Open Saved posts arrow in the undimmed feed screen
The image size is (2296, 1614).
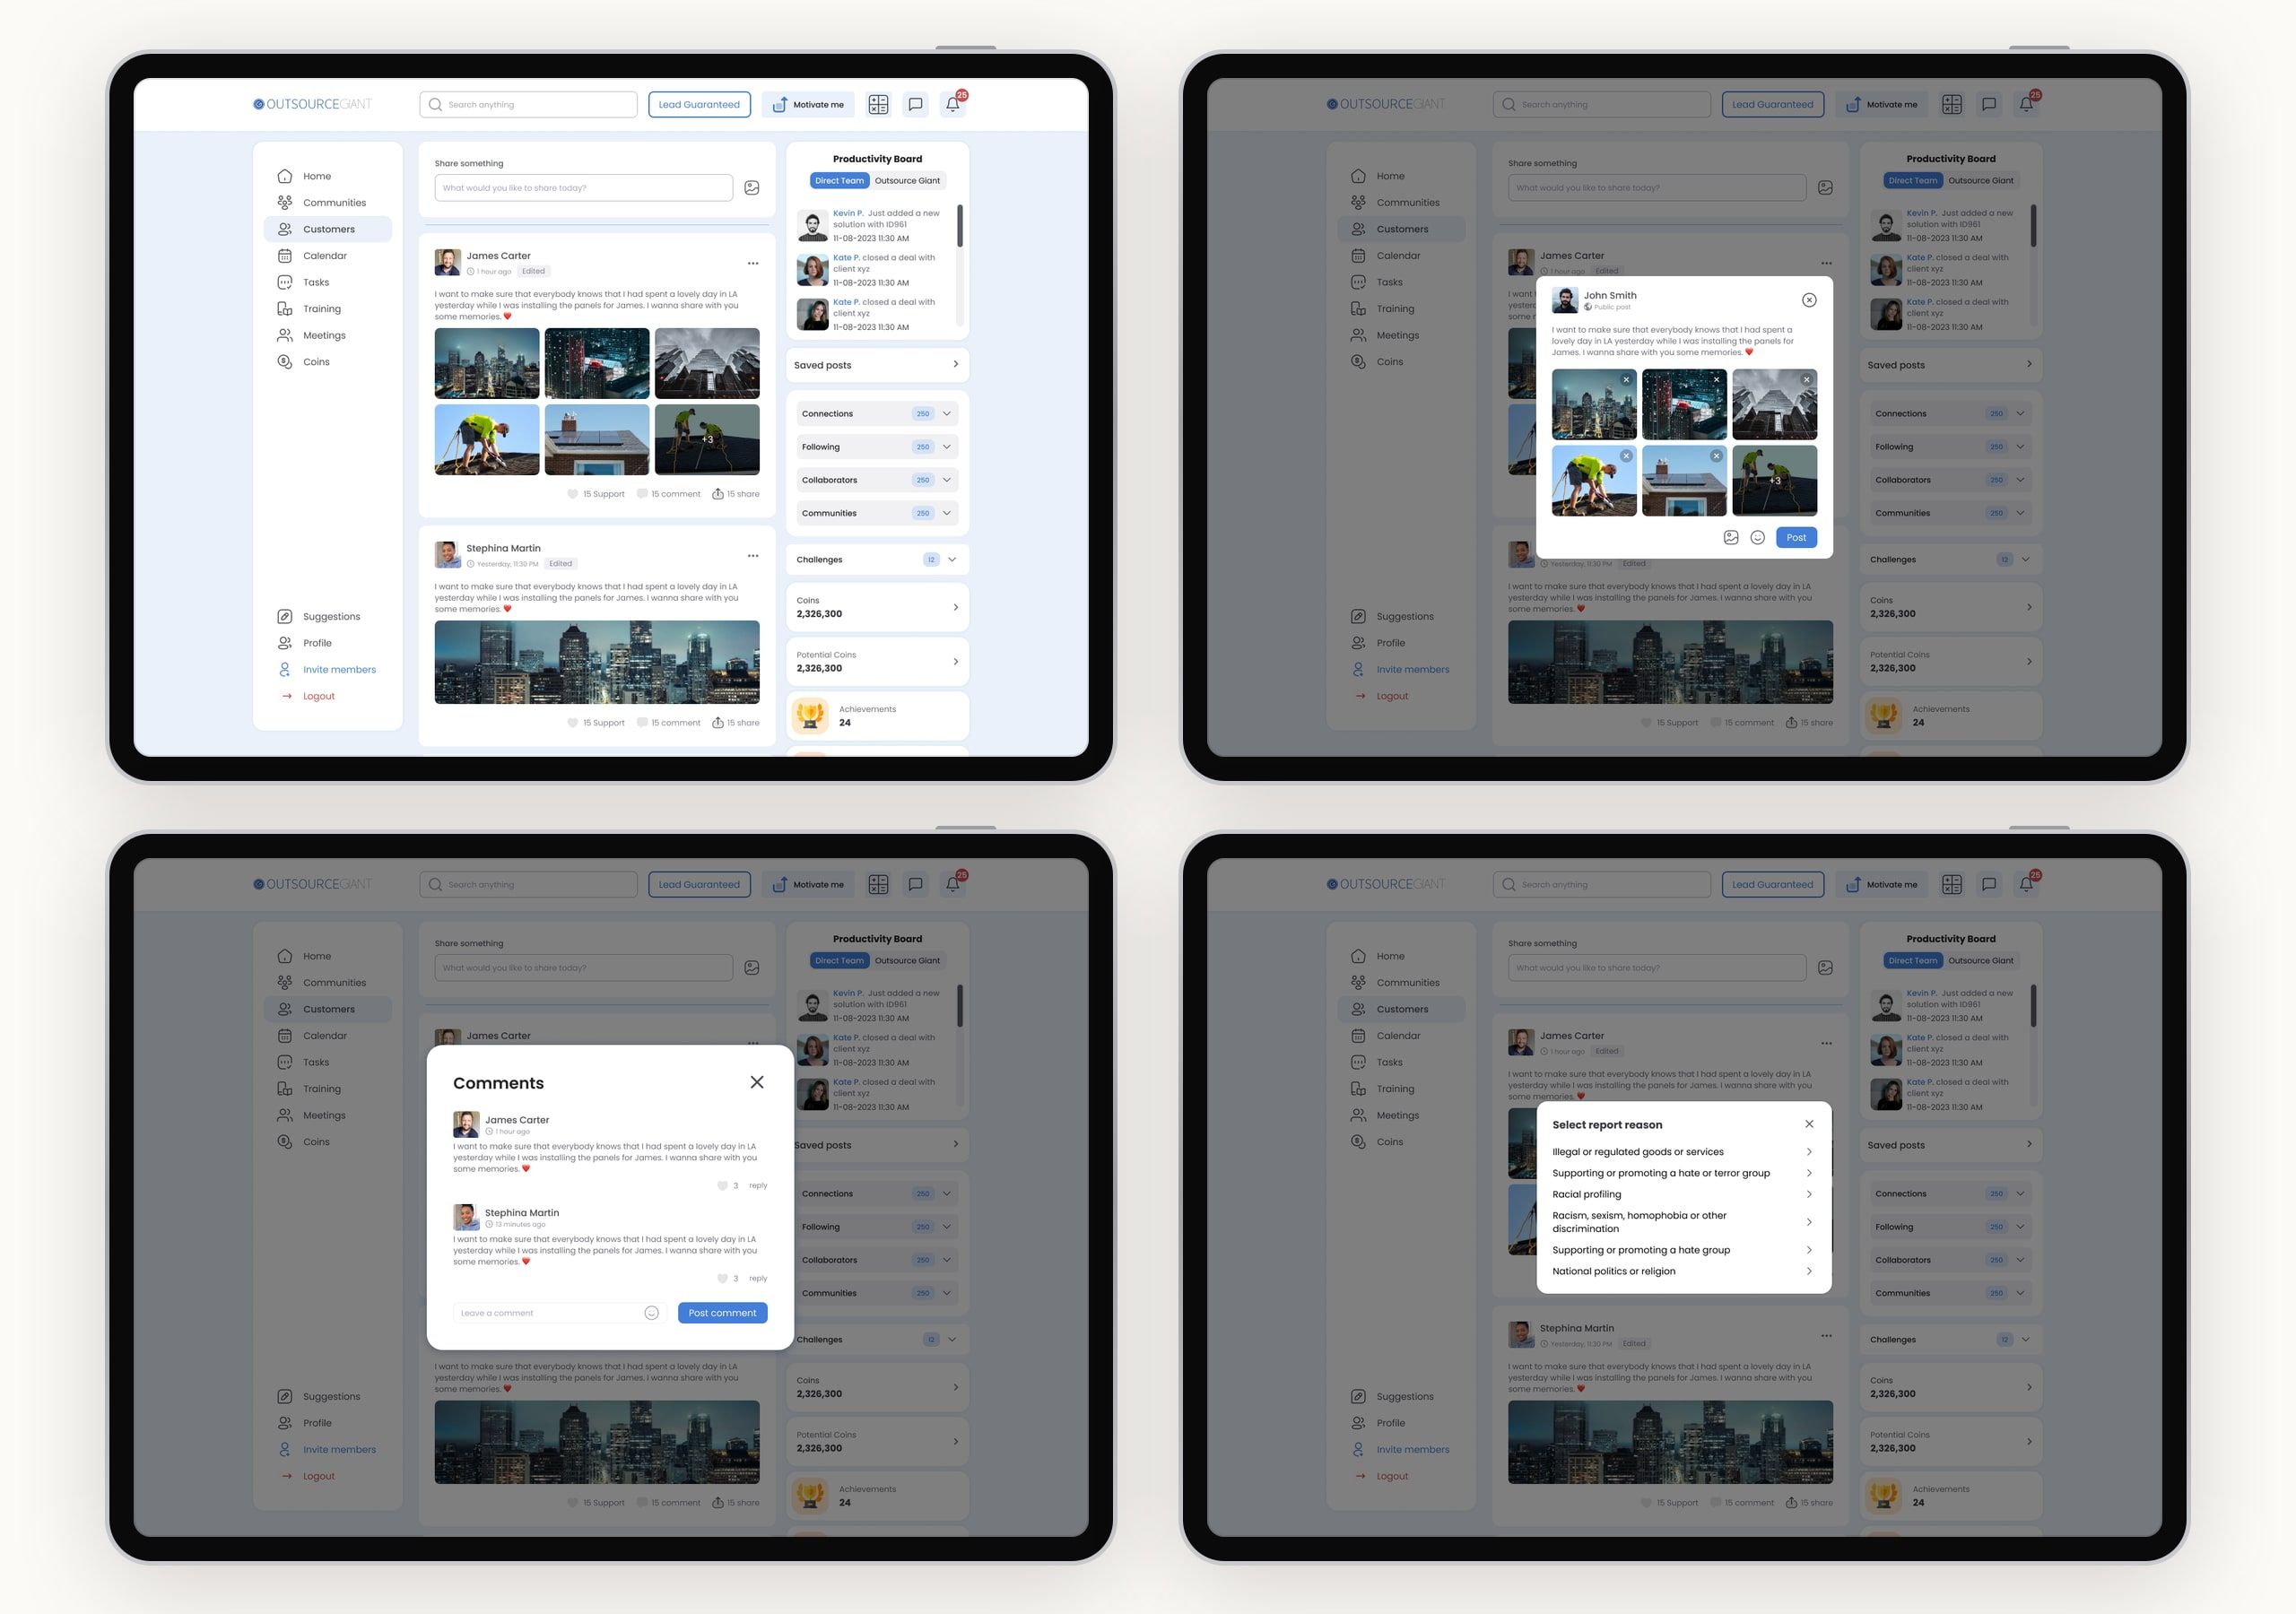coord(955,365)
